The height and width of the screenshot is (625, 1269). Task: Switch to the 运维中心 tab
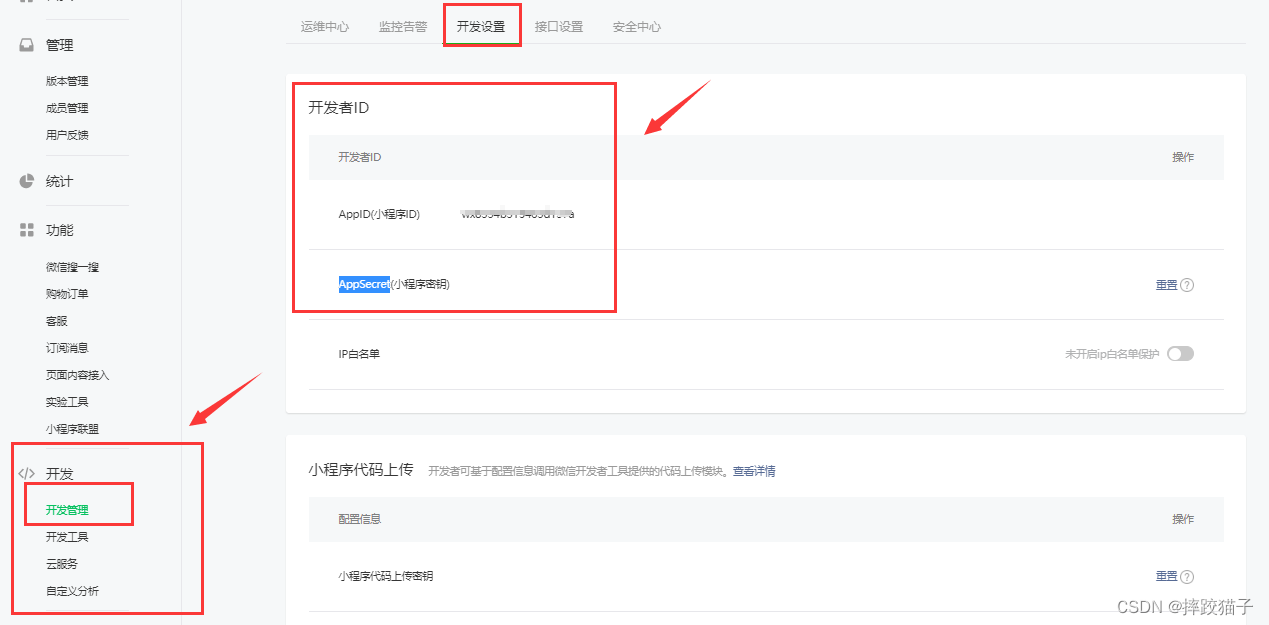(325, 27)
